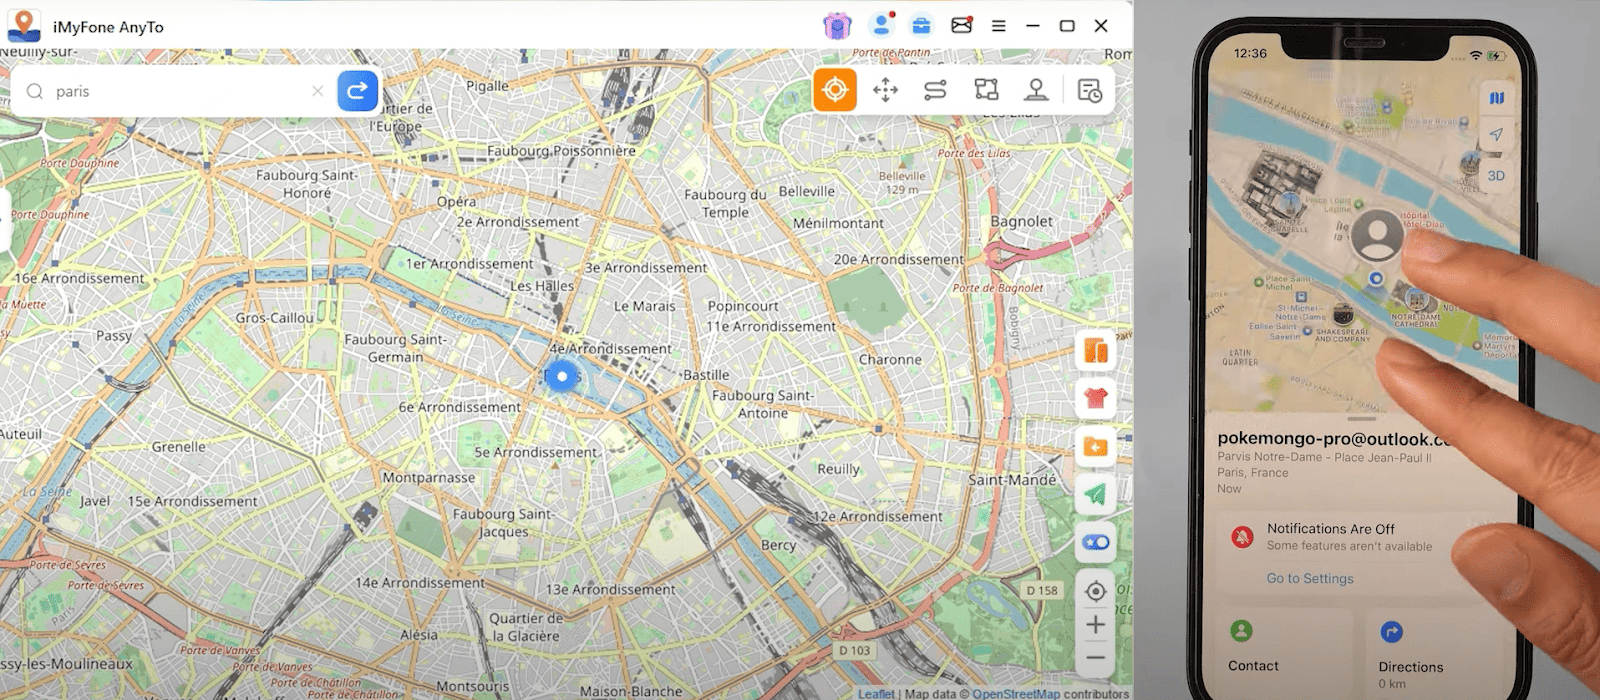The width and height of the screenshot is (1600, 700).
Task: Tap the contact avatar pin on phone
Action: (x=1378, y=236)
